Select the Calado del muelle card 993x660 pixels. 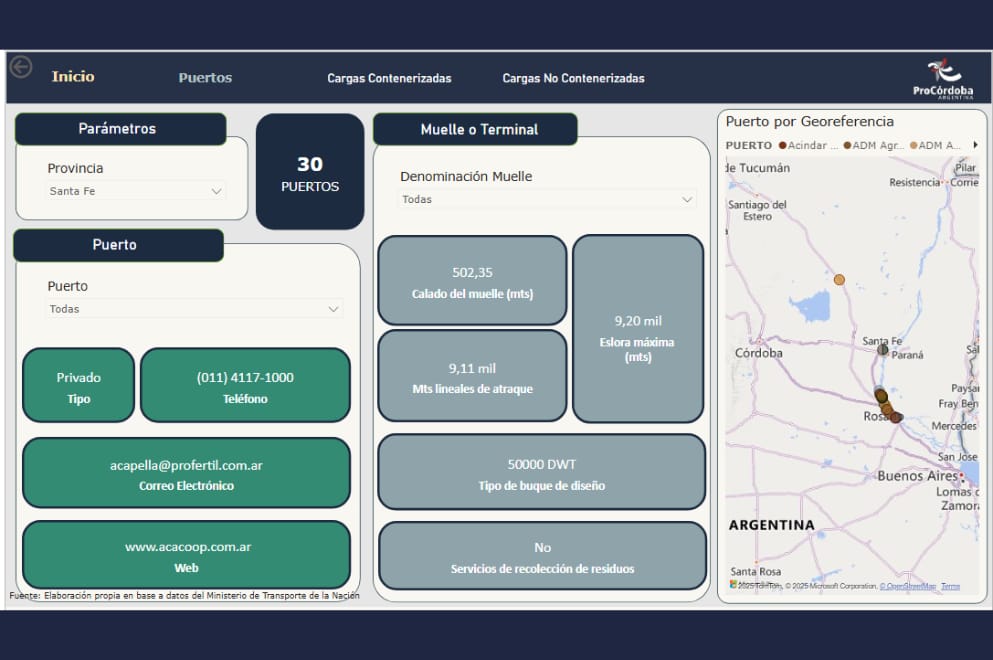tap(472, 281)
